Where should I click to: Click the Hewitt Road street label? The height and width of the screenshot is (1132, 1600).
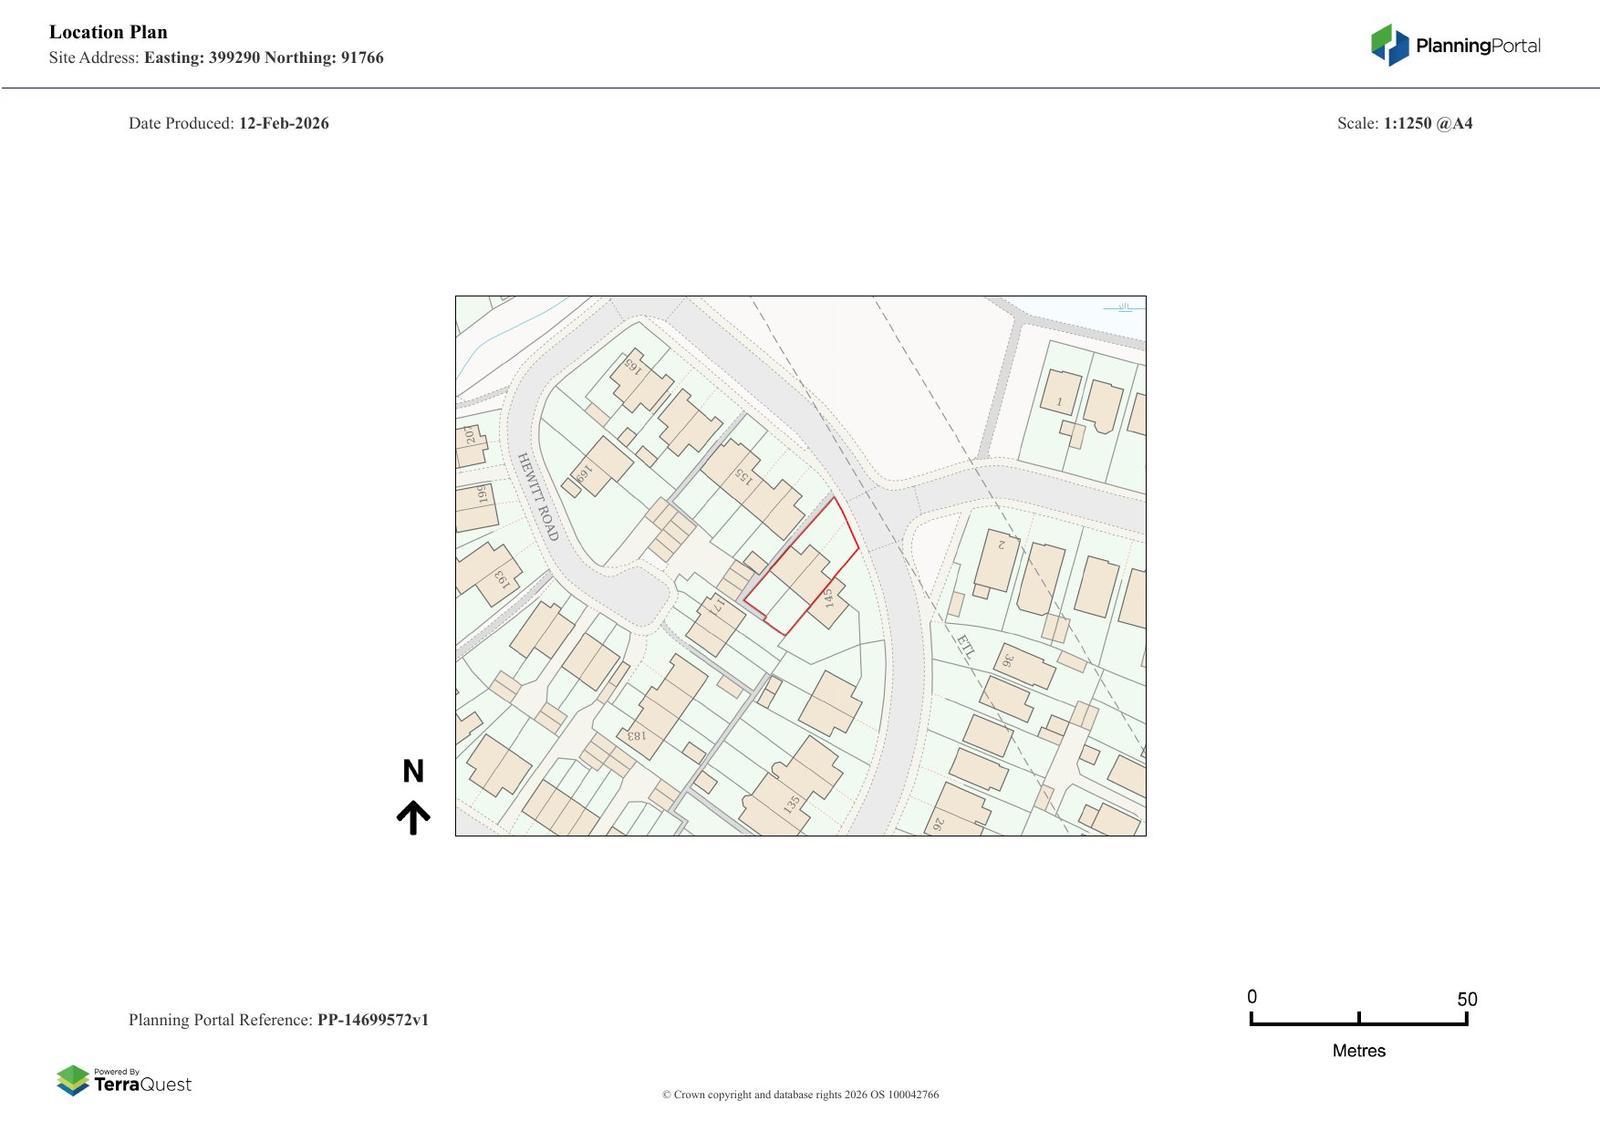(537, 497)
